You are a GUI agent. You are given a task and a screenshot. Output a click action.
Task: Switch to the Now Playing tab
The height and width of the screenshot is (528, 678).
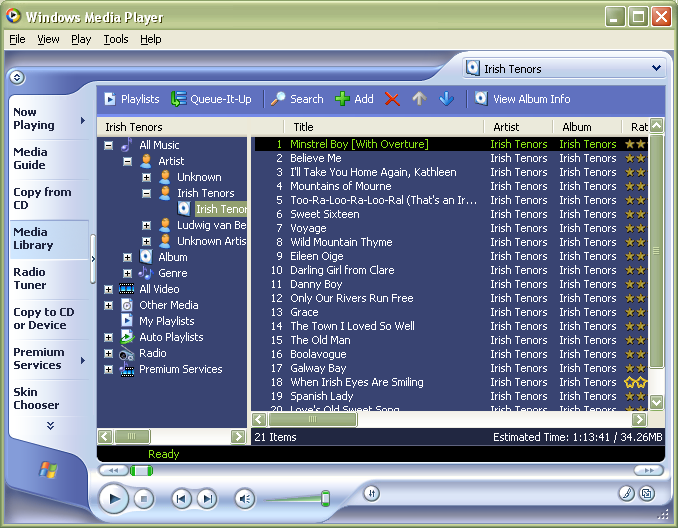pos(48,118)
